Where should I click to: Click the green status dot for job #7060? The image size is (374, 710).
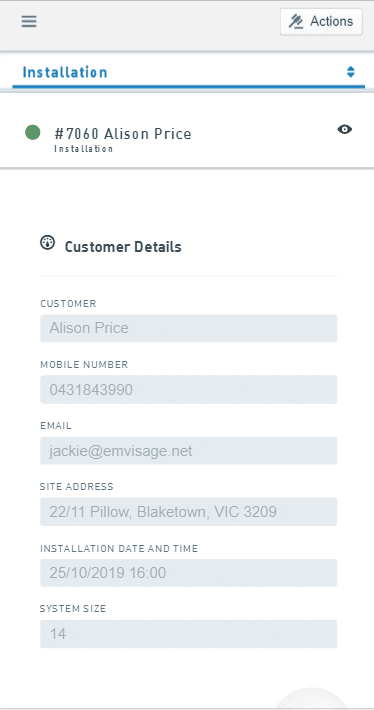click(33, 133)
